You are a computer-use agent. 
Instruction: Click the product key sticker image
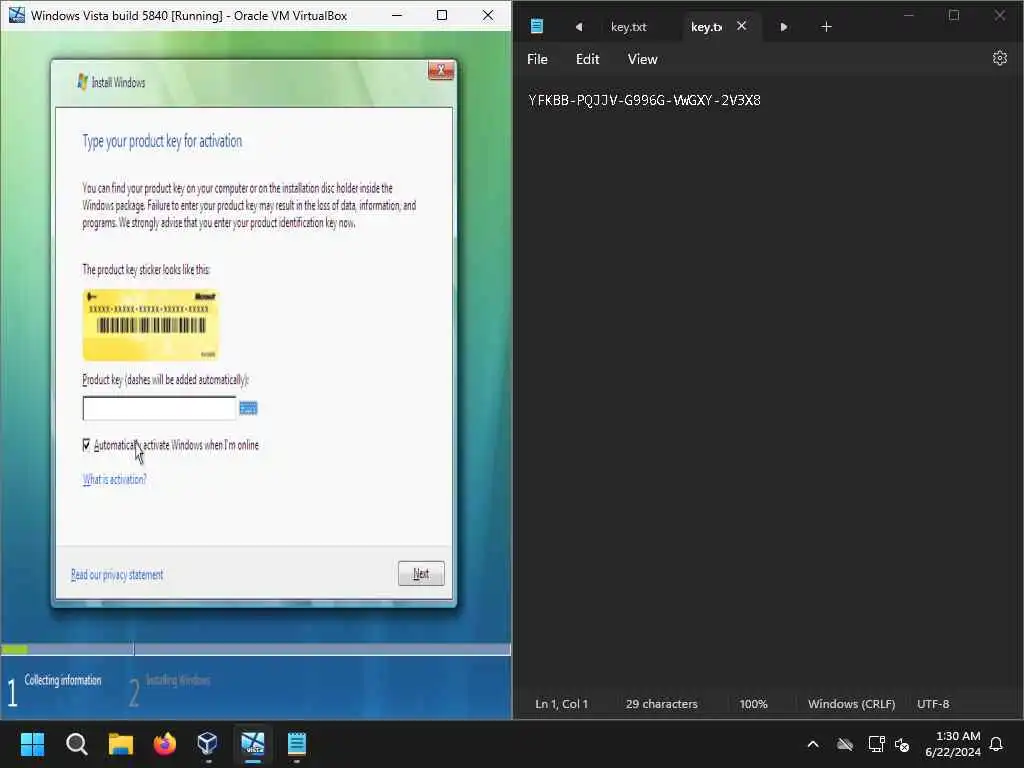pos(151,325)
